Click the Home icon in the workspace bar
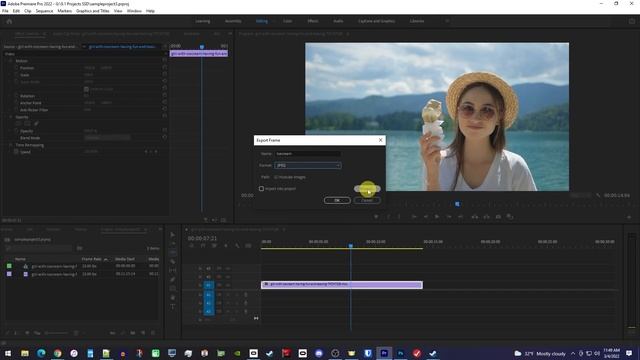 pos(9,21)
